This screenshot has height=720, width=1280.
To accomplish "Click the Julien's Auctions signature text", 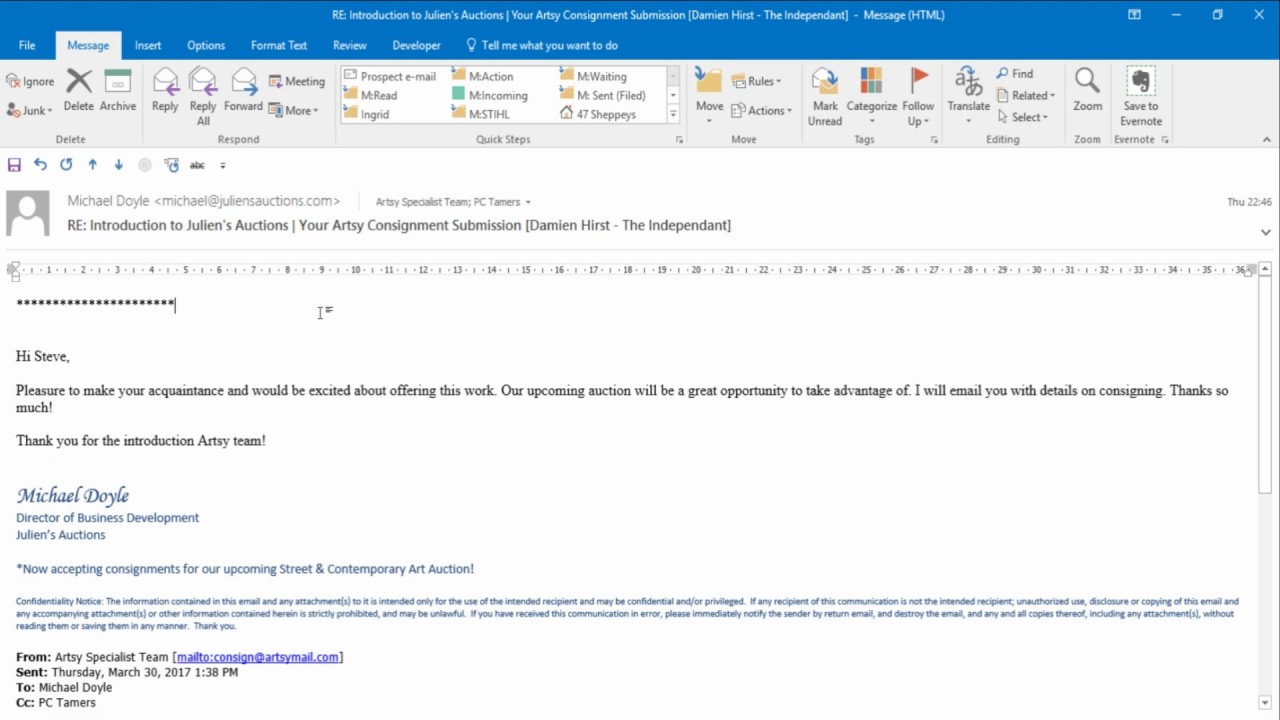I will pos(60,535).
